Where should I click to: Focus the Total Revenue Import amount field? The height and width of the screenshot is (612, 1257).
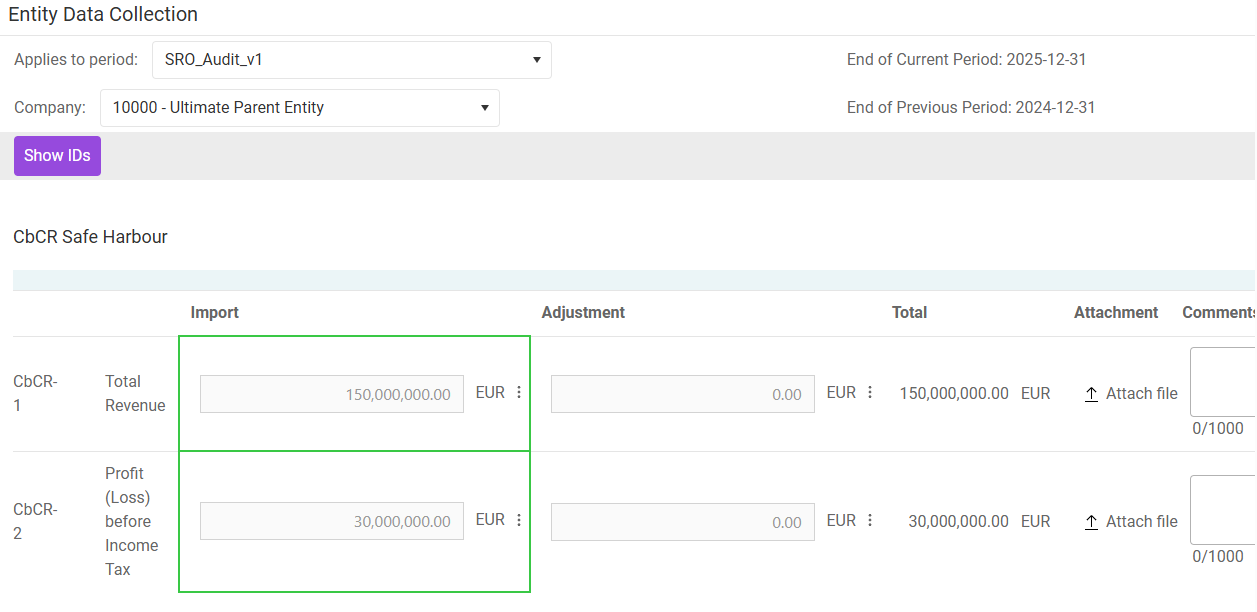pyautogui.click(x=331, y=394)
